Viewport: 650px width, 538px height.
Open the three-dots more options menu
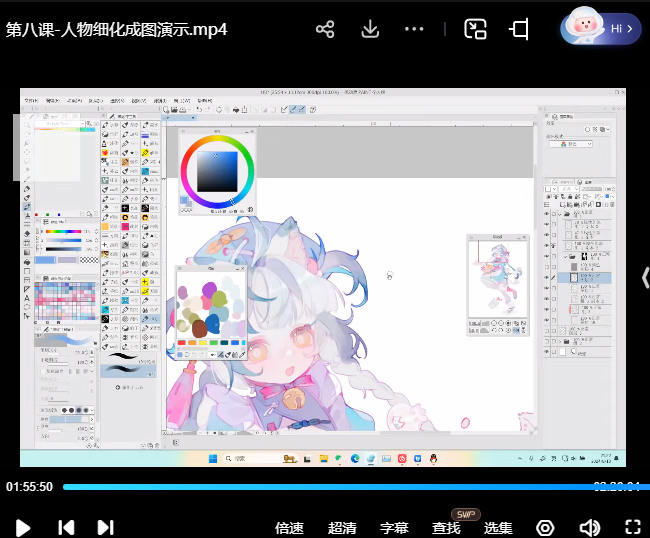[x=414, y=29]
